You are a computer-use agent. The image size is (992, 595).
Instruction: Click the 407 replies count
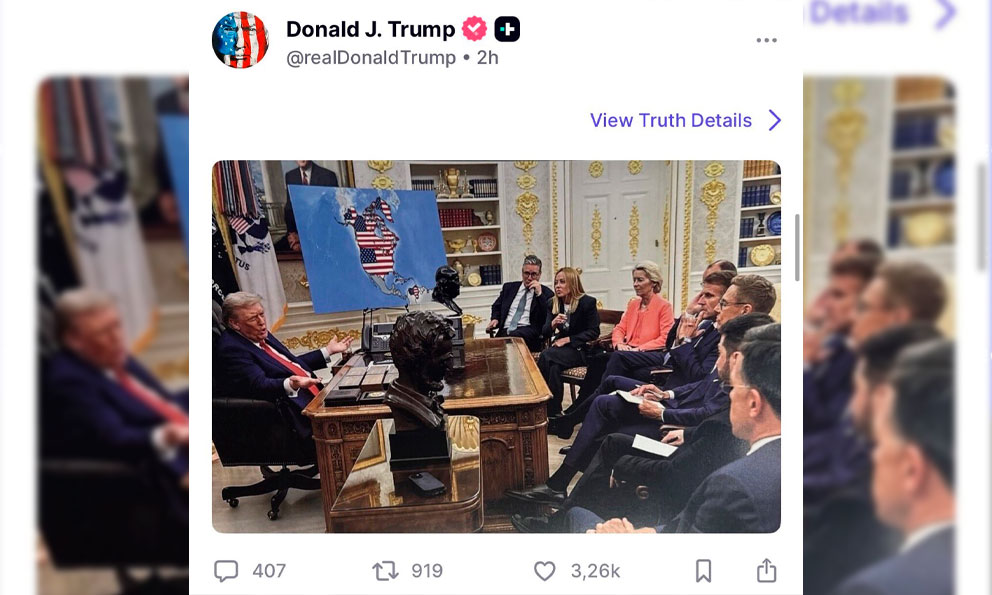point(269,571)
